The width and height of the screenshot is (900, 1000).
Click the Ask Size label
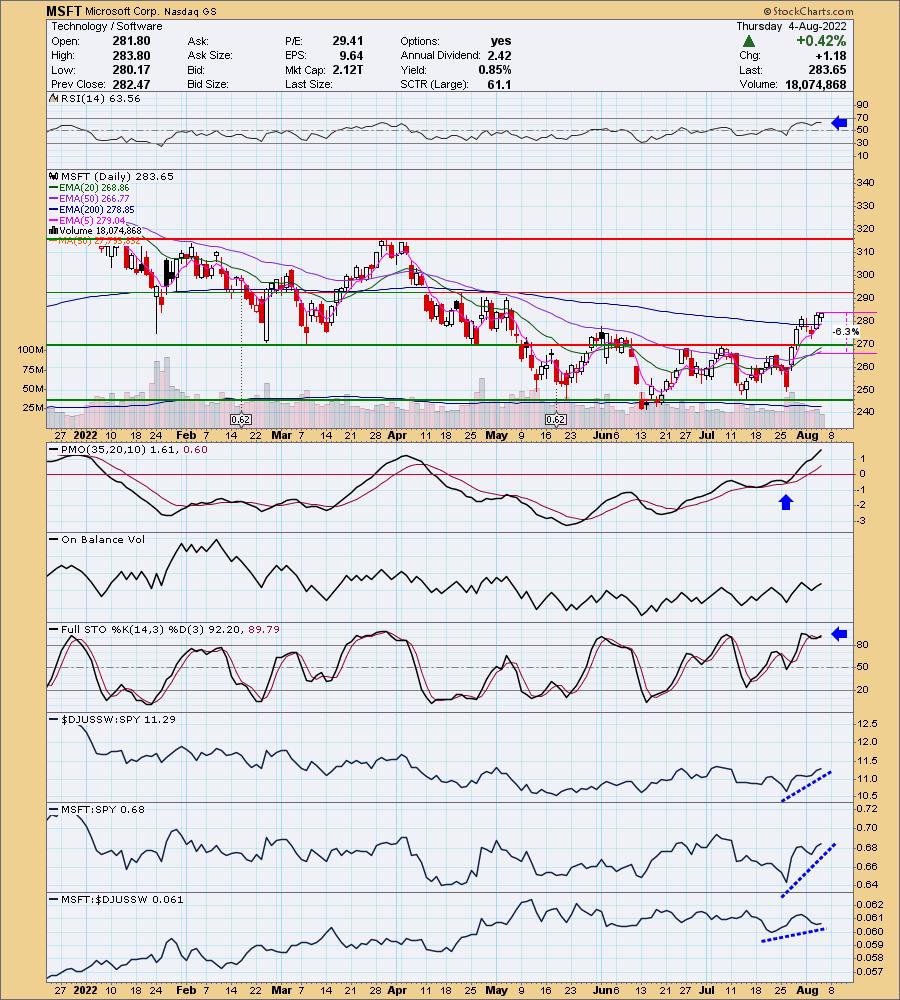click(x=210, y=55)
